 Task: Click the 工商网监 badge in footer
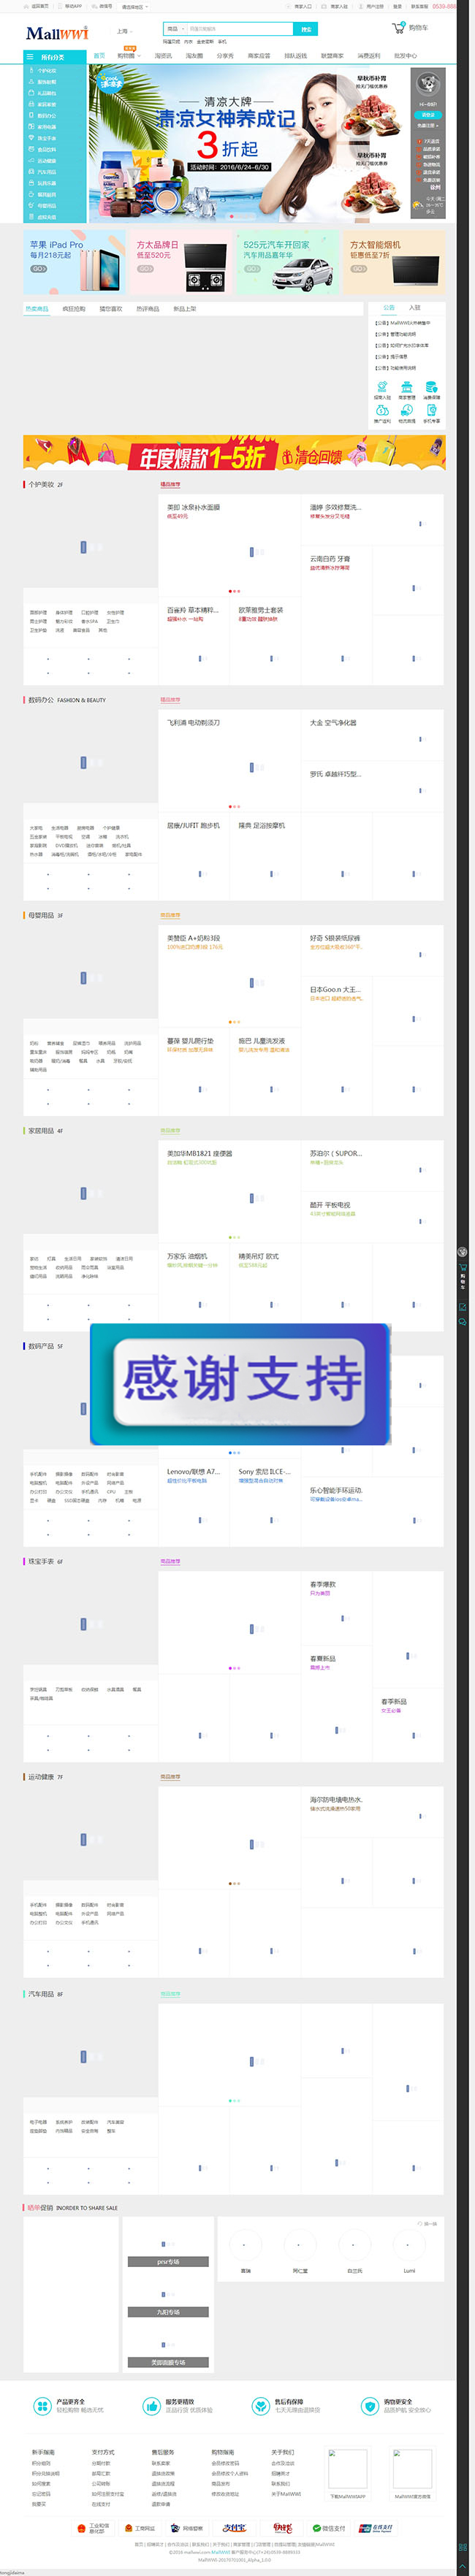(x=141, y=2527)
